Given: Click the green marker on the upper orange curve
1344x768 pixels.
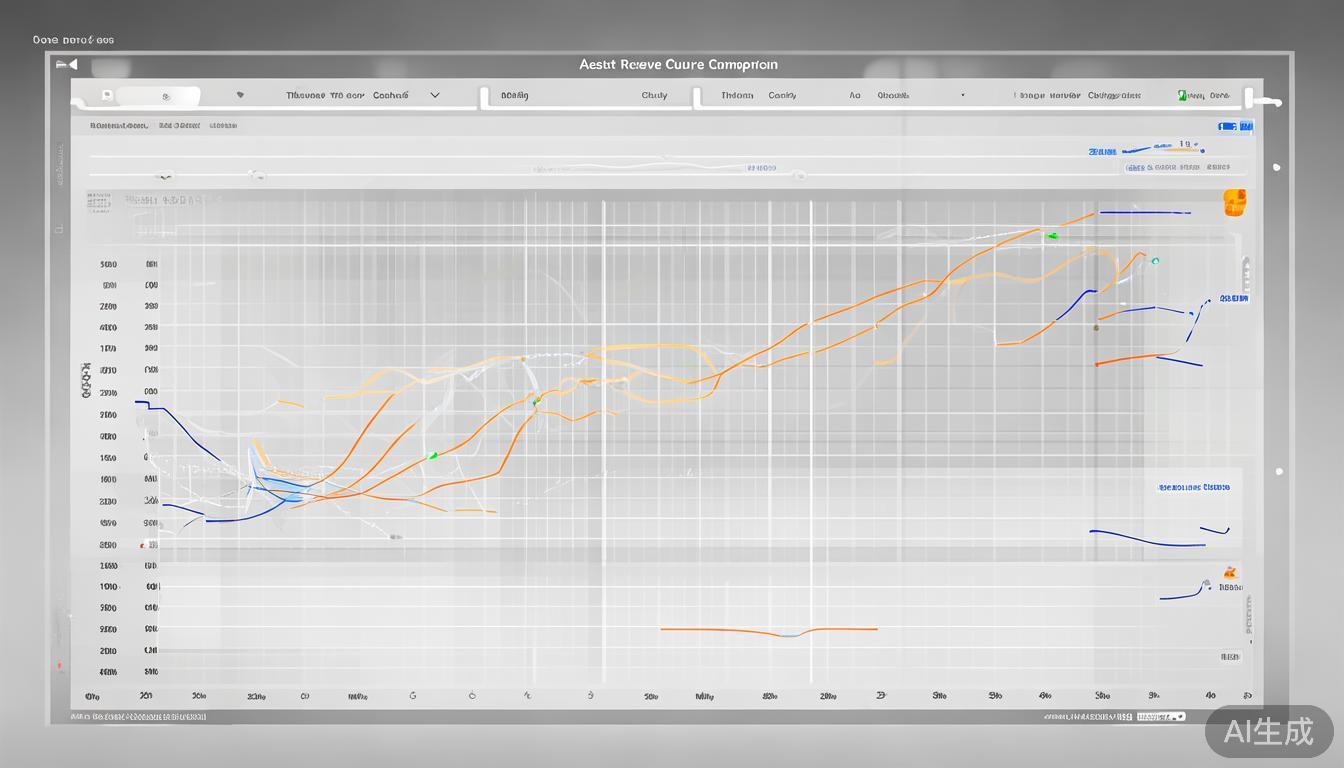Looking at the screenshot, I should [x=1051, y=236].
